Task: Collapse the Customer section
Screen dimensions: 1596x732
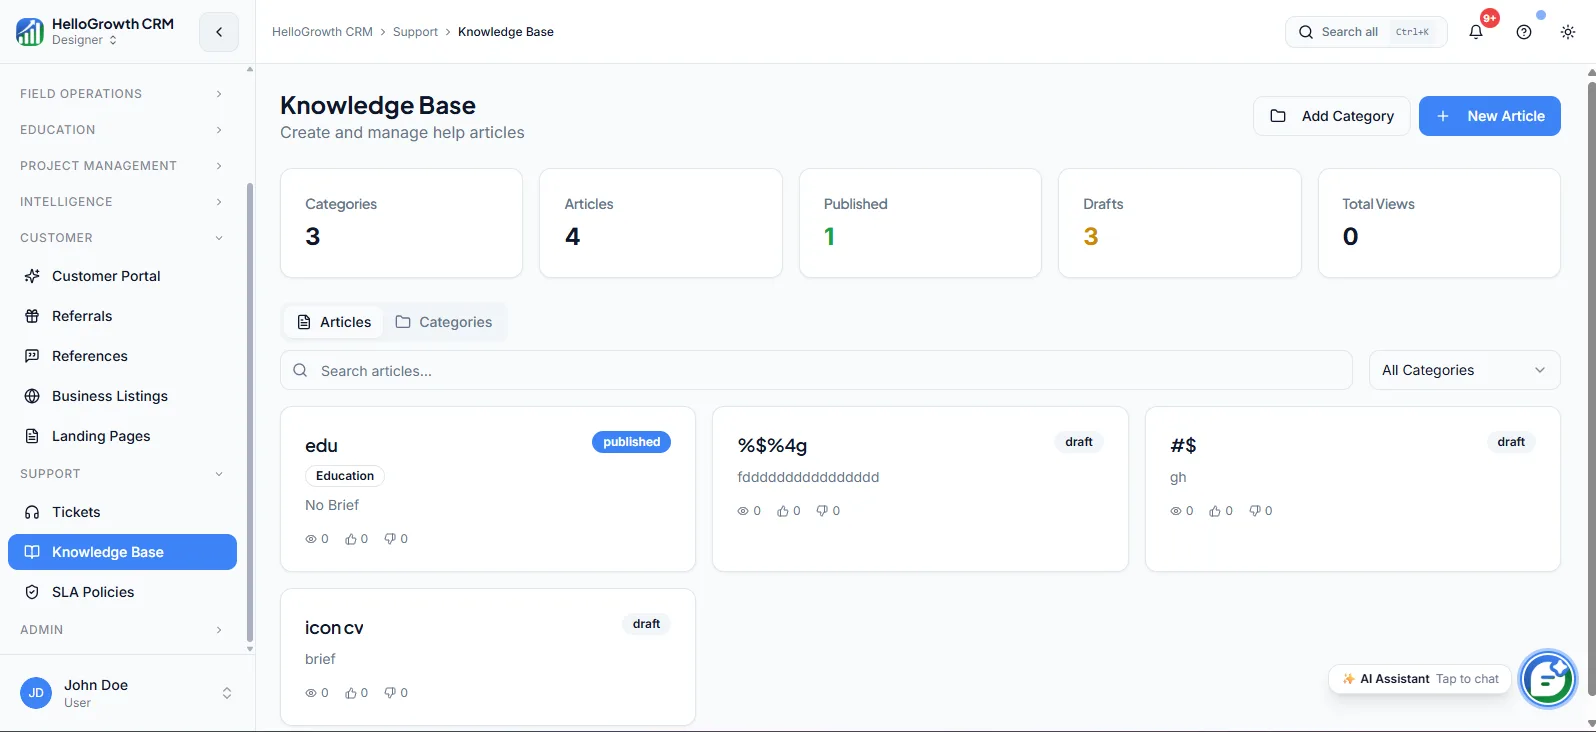Action: click(122, 238)
